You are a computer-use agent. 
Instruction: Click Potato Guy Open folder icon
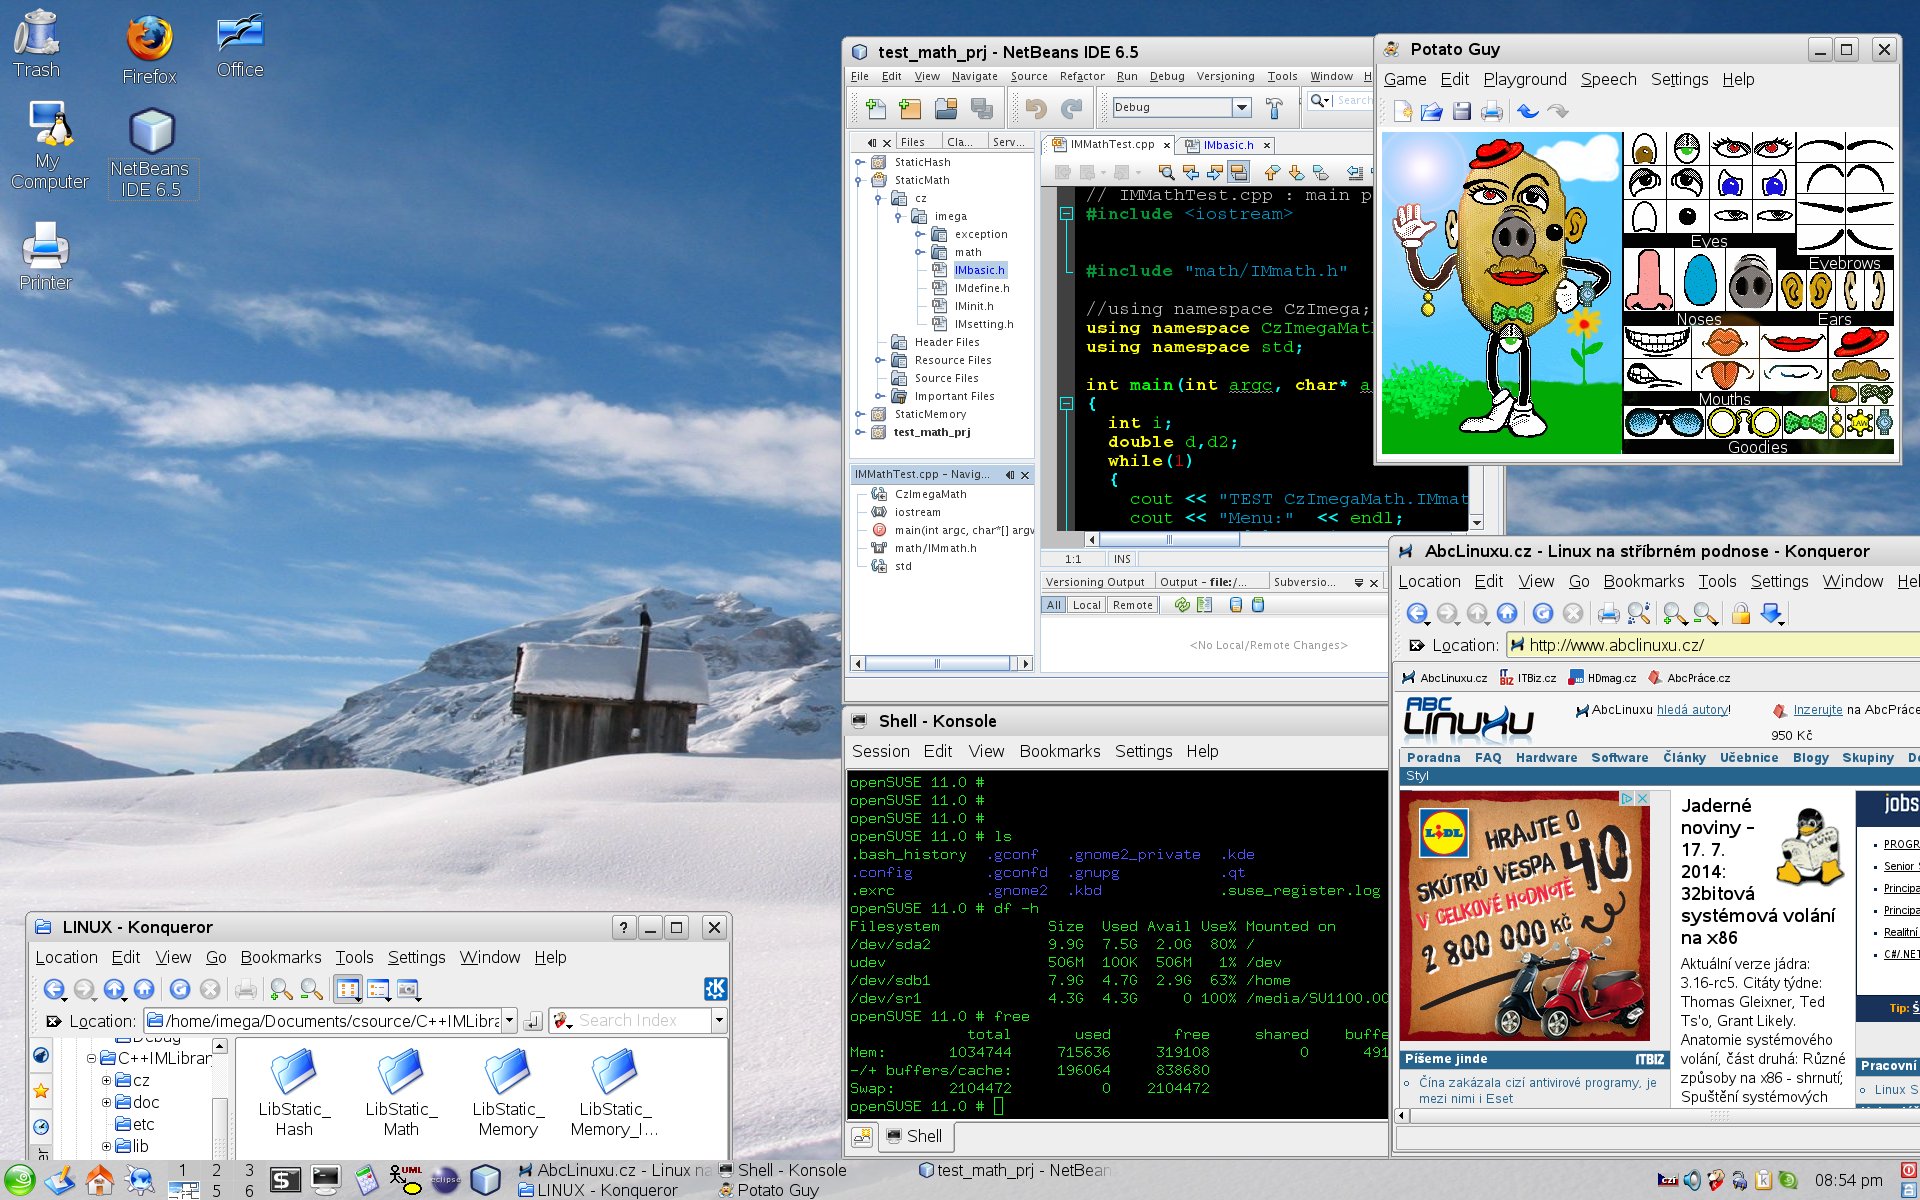(x=1431, y=111)
